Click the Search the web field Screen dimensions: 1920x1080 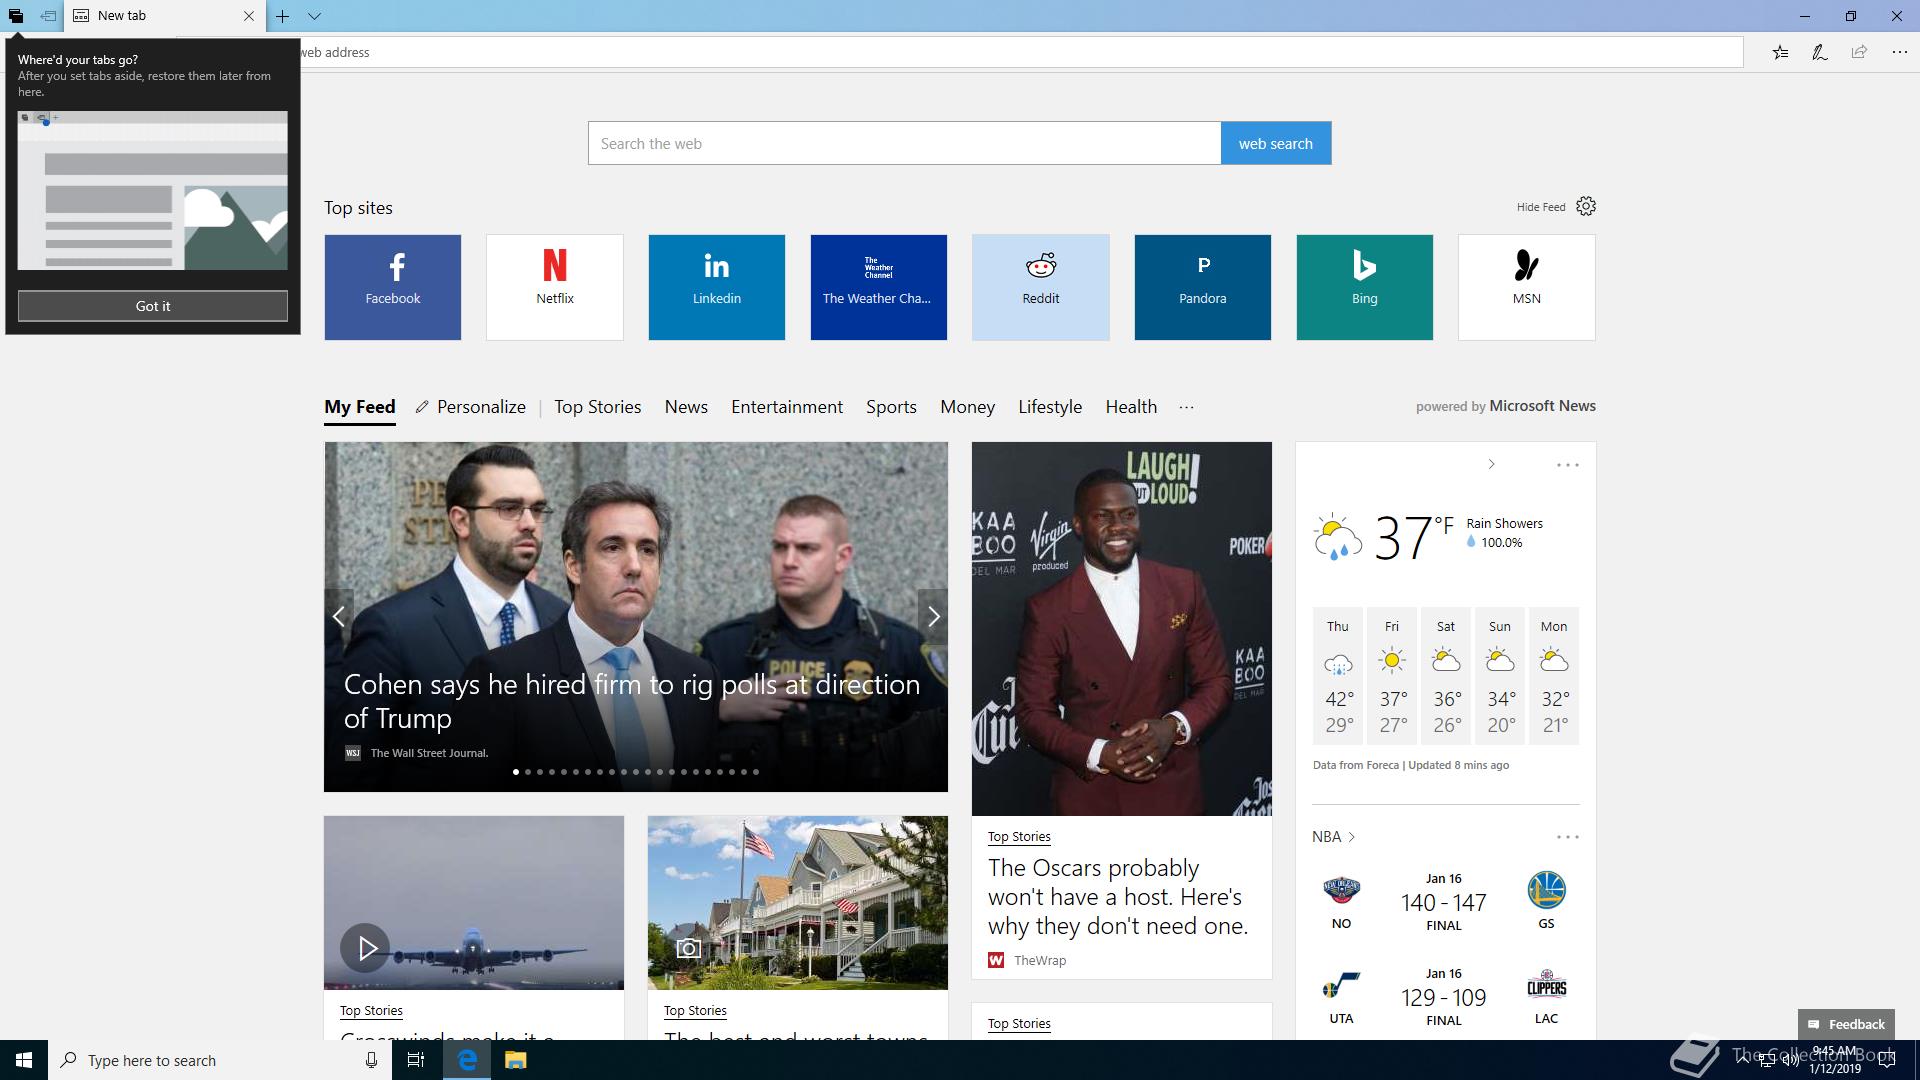904,143
